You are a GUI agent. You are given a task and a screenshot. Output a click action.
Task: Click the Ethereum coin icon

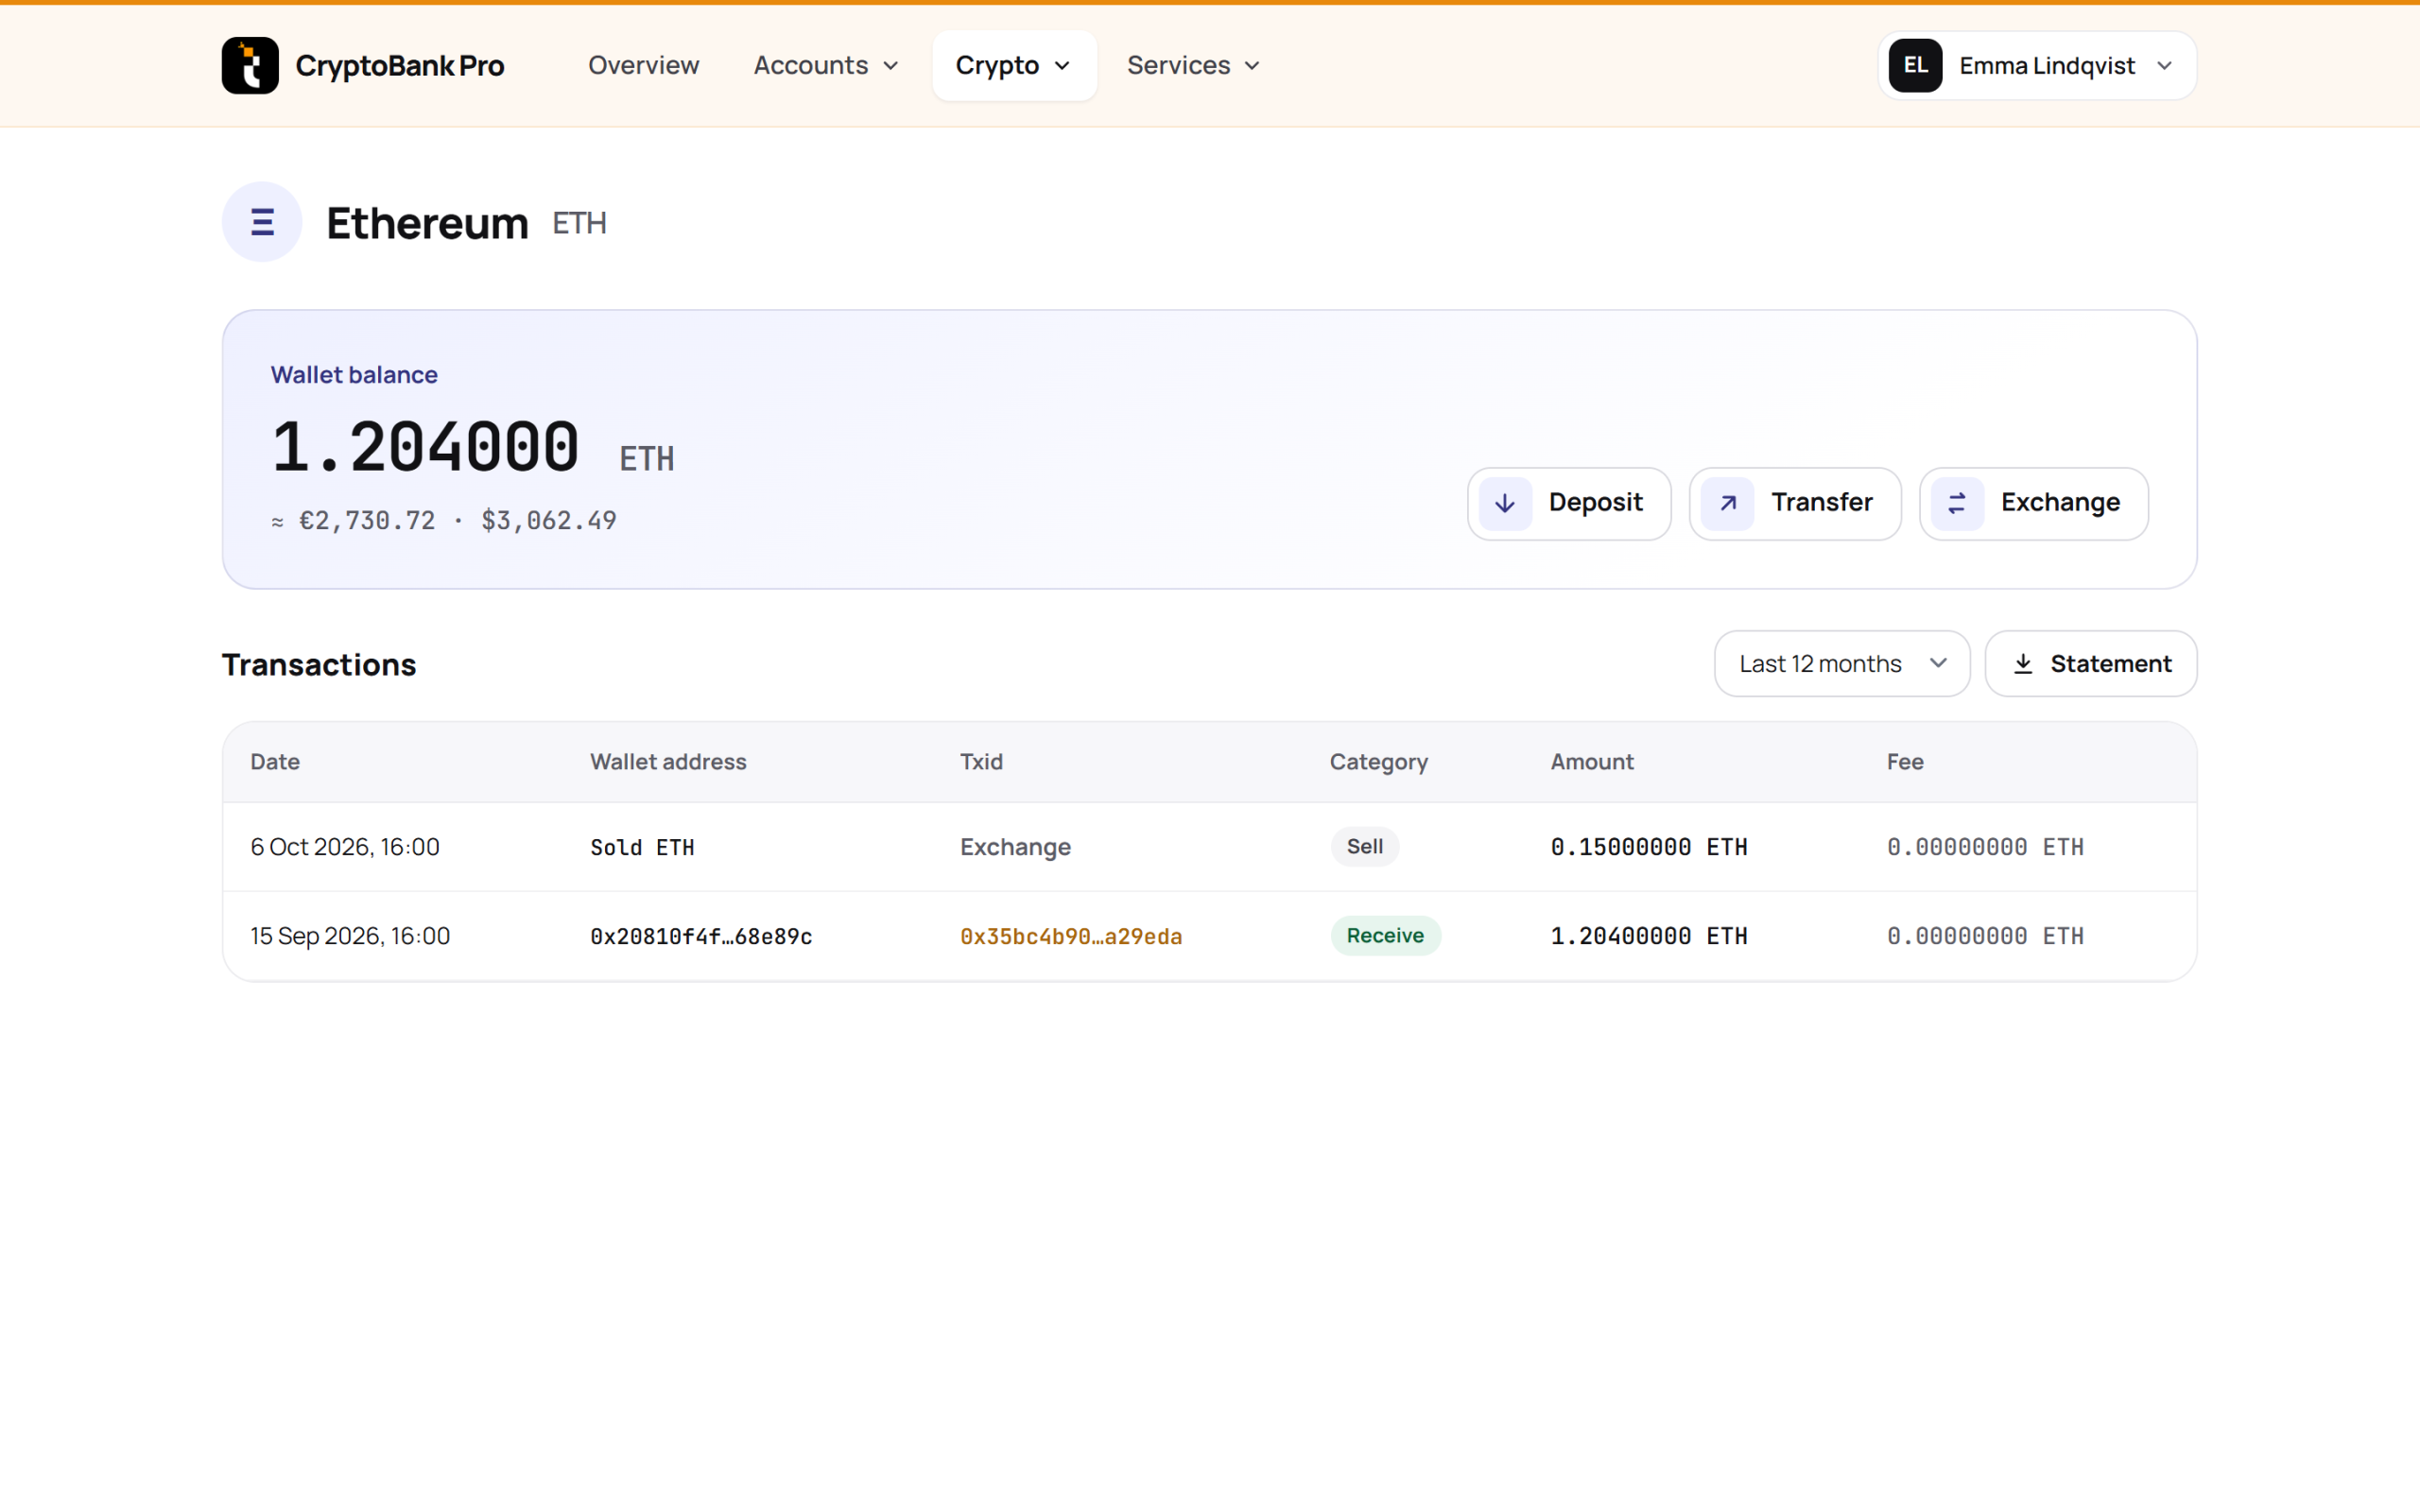click(262, 222)
